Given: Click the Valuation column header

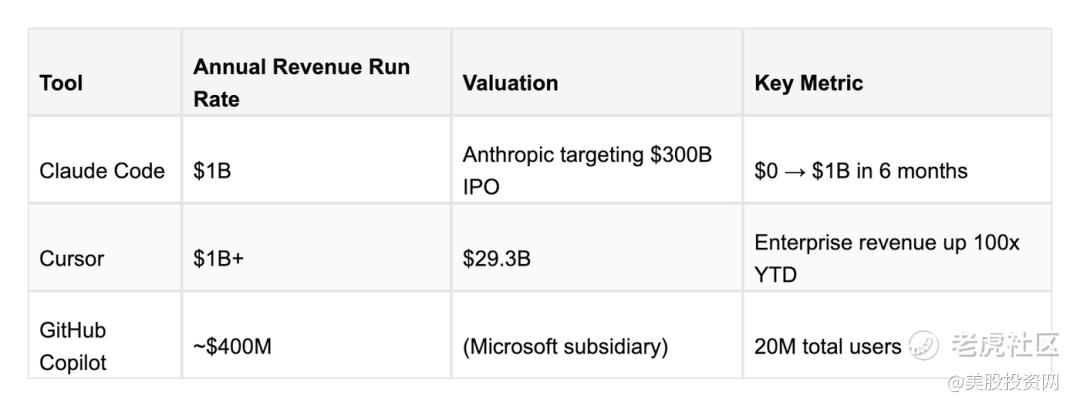Looking at the screenshot, I should (510, 83).
